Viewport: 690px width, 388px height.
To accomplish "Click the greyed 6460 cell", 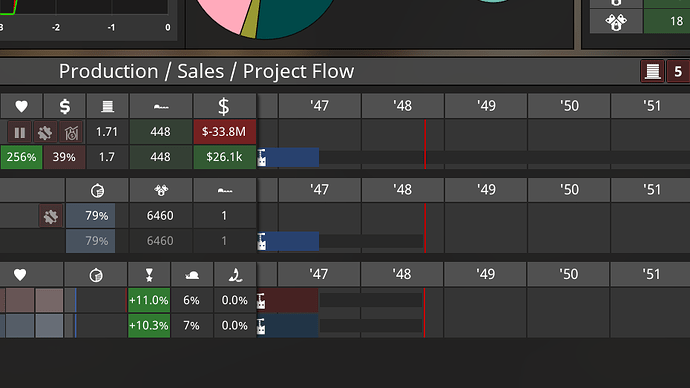I will pyautogui.click(x=161, y=241).
